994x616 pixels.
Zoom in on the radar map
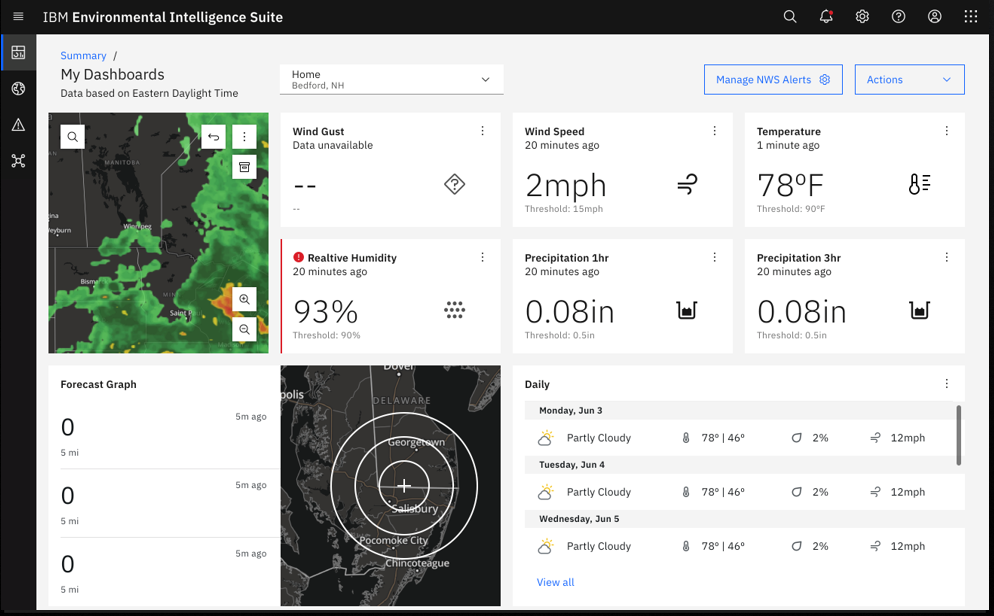(x=245, y=299)
